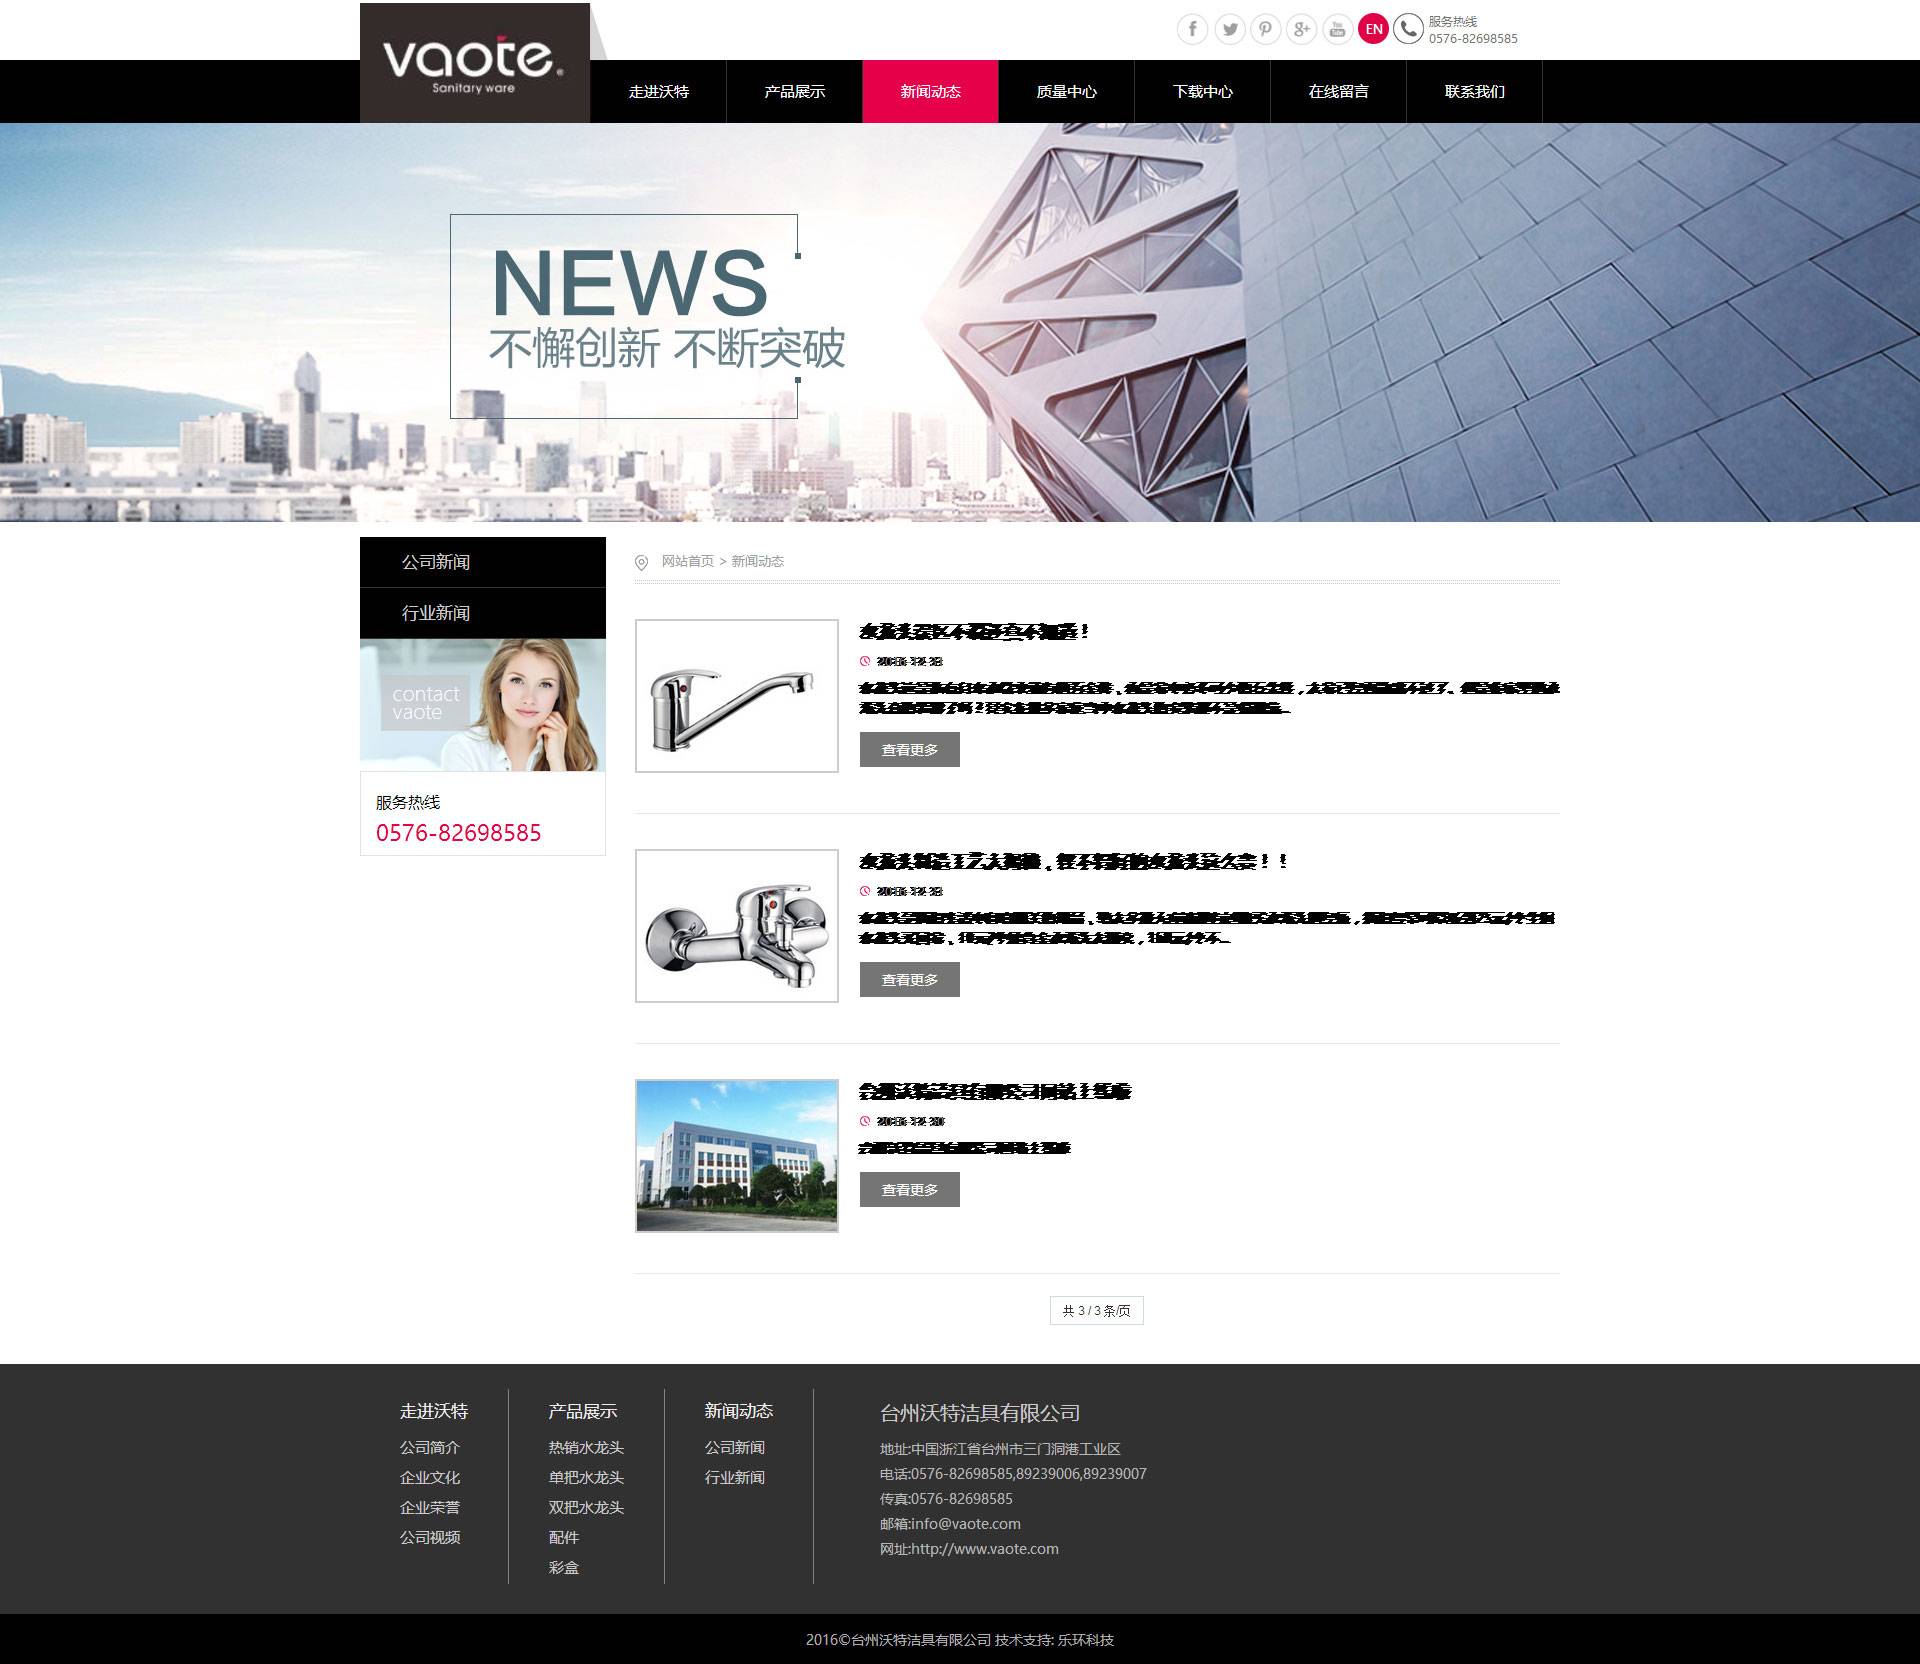Open 联系我们 in the top navigation
The image size is (1920, 1664).
pos(1474,92)
